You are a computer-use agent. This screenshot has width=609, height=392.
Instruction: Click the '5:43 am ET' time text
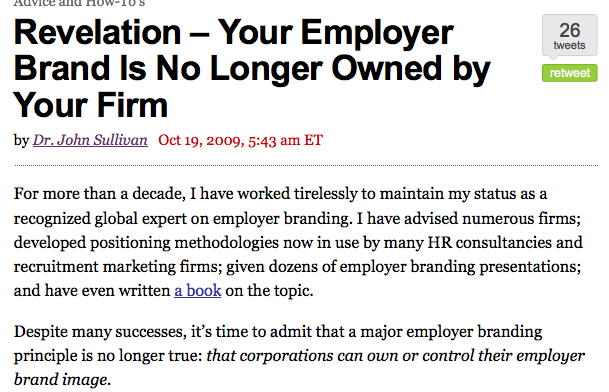click(x=285, y=140)
